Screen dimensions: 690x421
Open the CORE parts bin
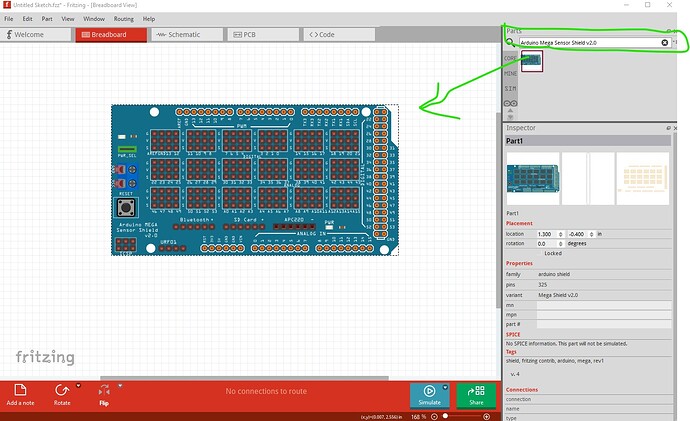coord(510,58)
